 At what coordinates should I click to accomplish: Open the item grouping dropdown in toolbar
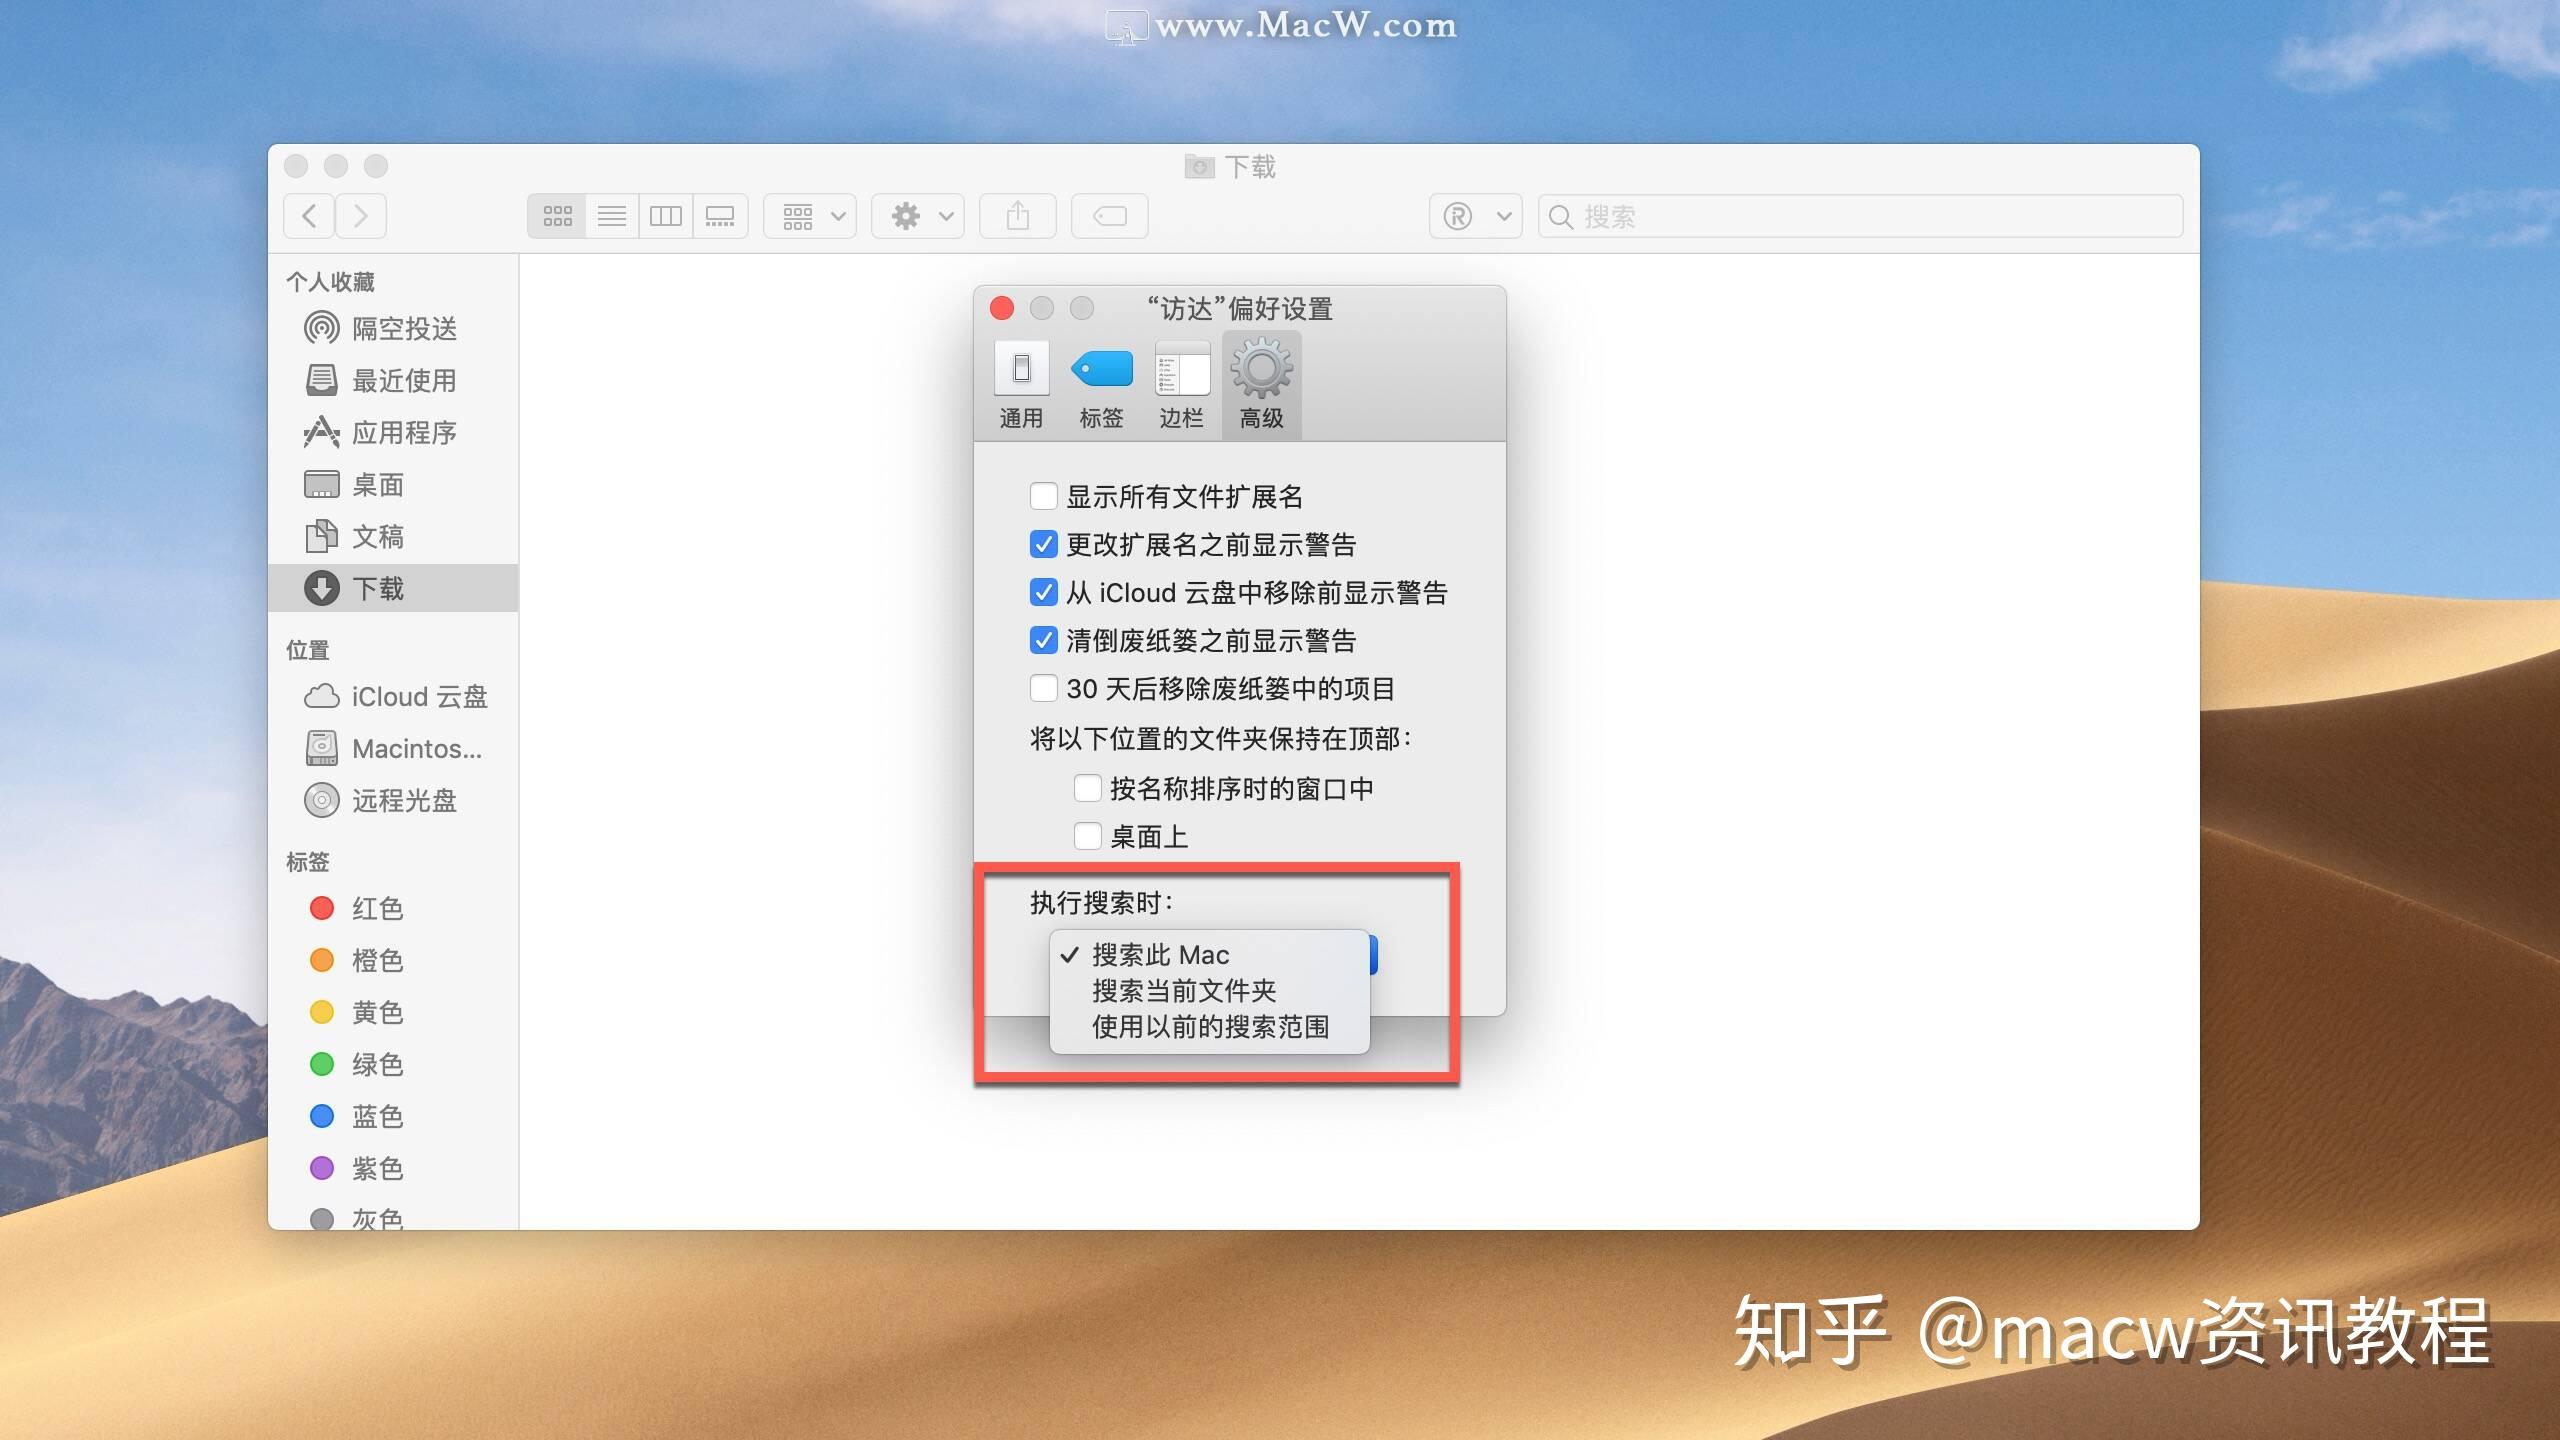click(809, 216)
